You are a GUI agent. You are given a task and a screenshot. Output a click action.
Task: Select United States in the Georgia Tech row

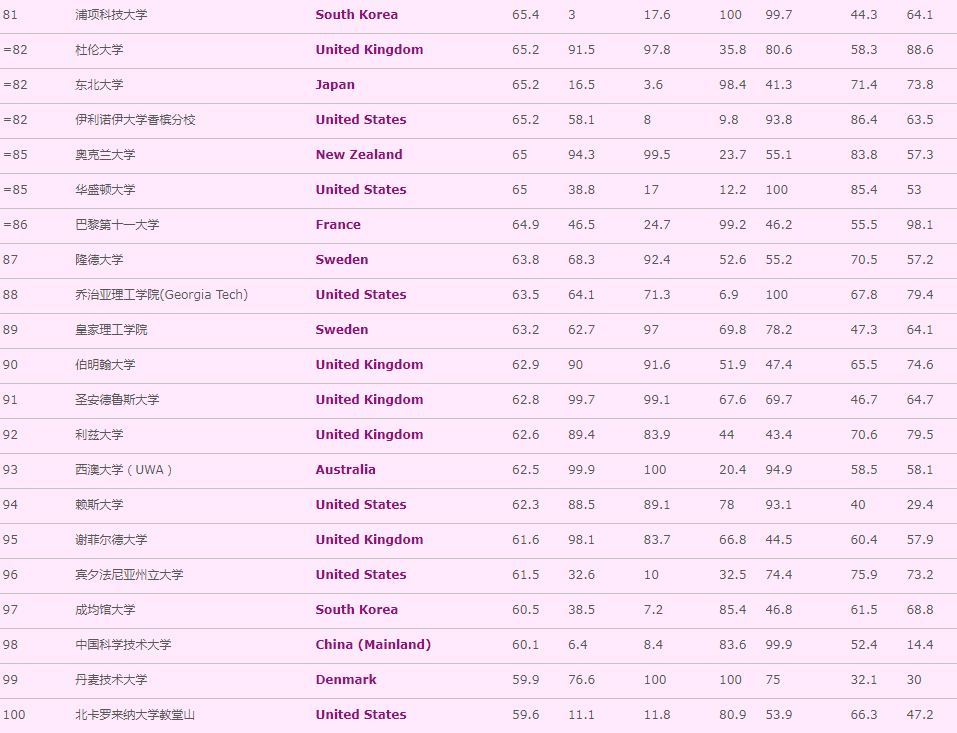(x=361, y=295)
